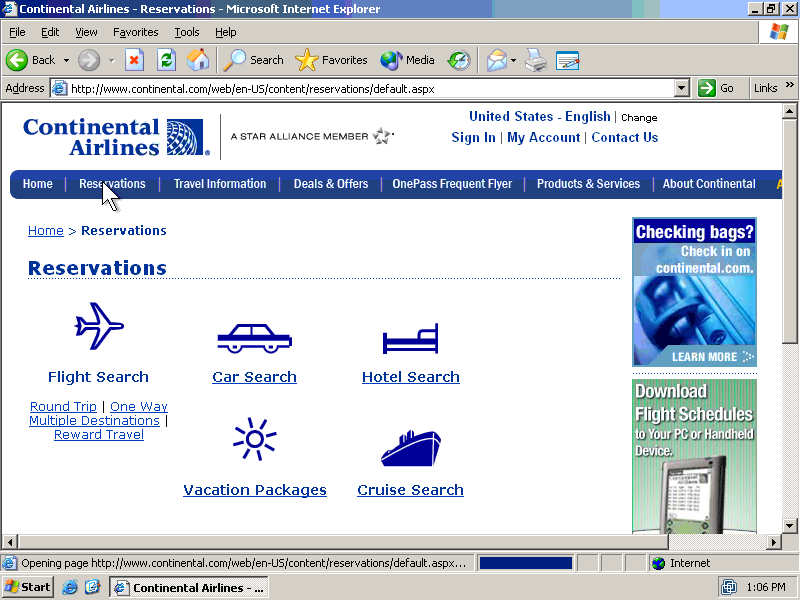The image size is (800, 600).
Task: Click the Change language link
Action: coord(639,118)
